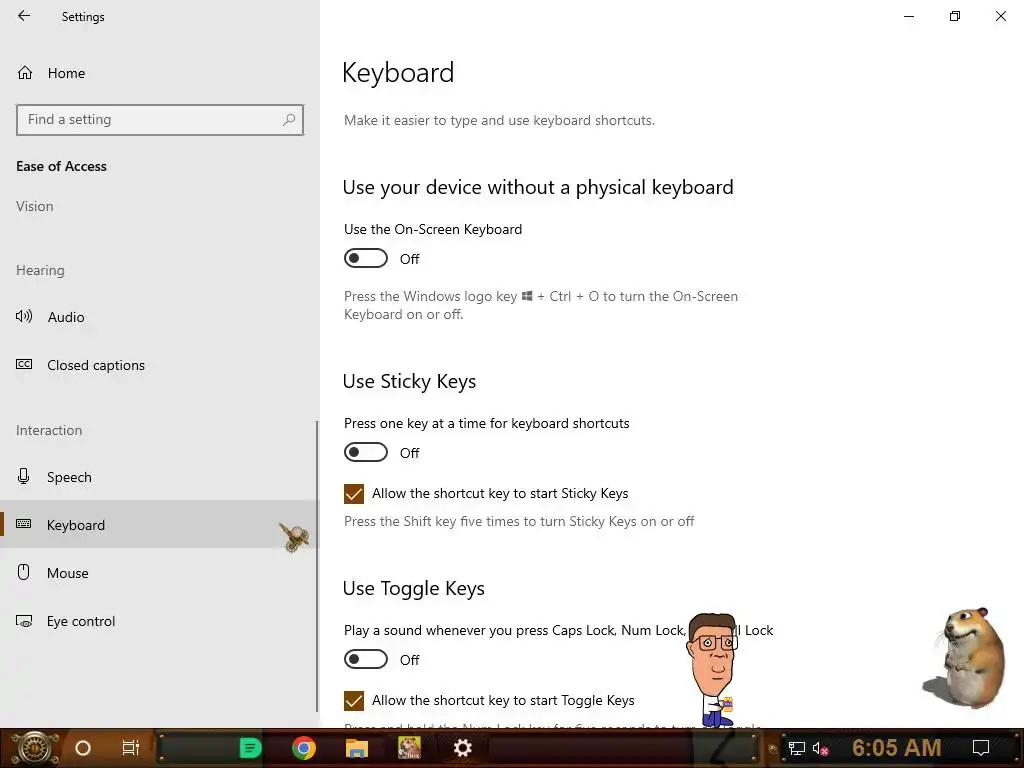Turn on the On-Screen Keyboard toggle

(x=366, y=259)
